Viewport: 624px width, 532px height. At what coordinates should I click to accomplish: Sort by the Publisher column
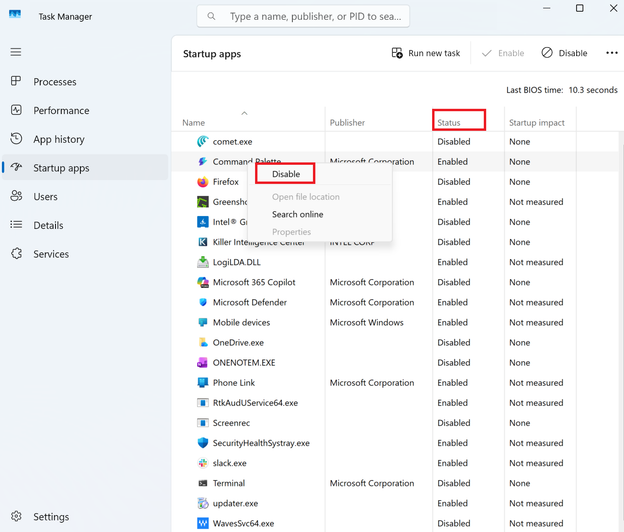coord(347,123)
